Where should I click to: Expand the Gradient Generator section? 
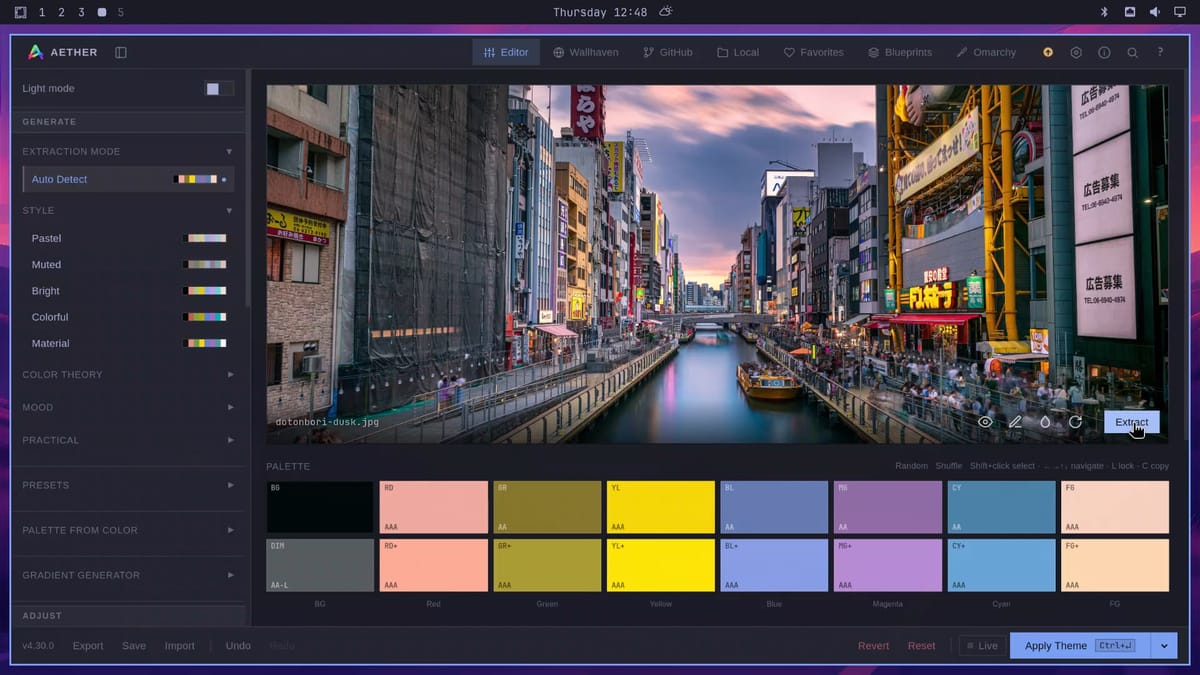(129, 575)
